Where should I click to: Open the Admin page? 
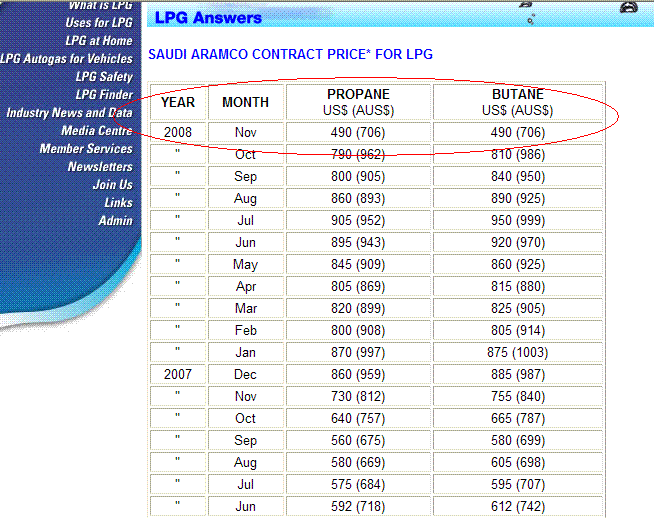pyautogui.click(x=115, y=221)
